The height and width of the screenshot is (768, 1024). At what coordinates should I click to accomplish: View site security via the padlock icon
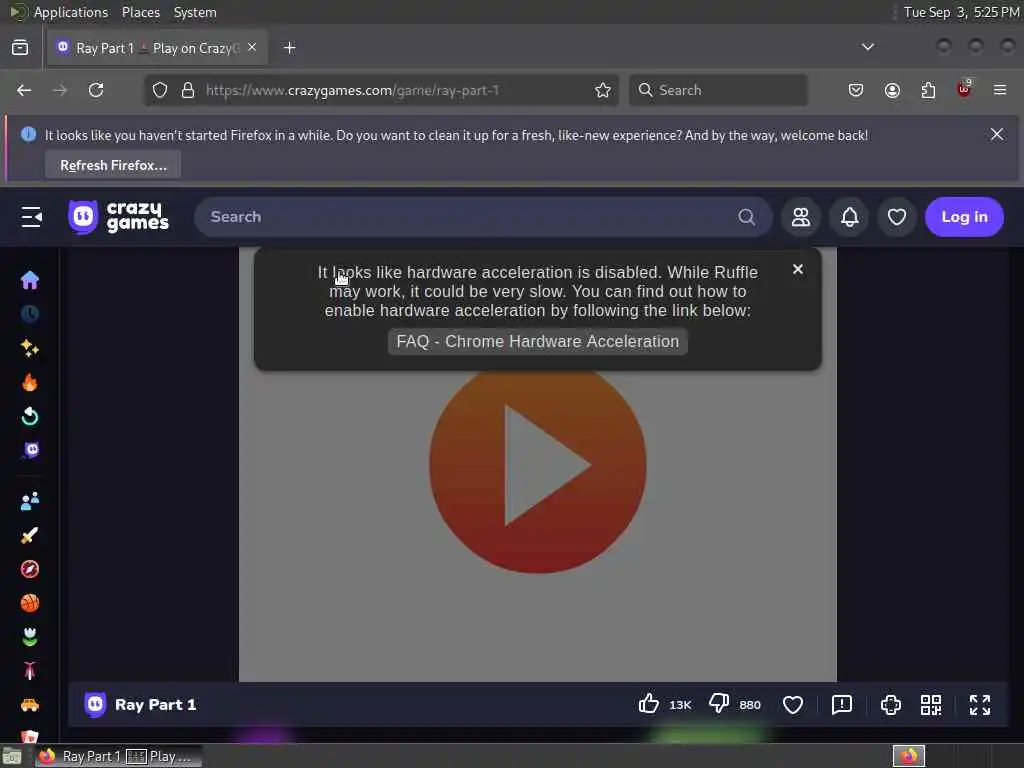click(188, 90)
